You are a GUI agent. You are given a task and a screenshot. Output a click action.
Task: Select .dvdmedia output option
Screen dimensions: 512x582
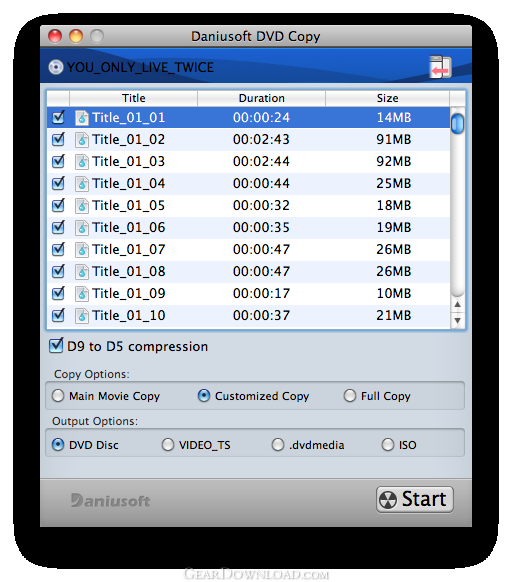point(278,444)
